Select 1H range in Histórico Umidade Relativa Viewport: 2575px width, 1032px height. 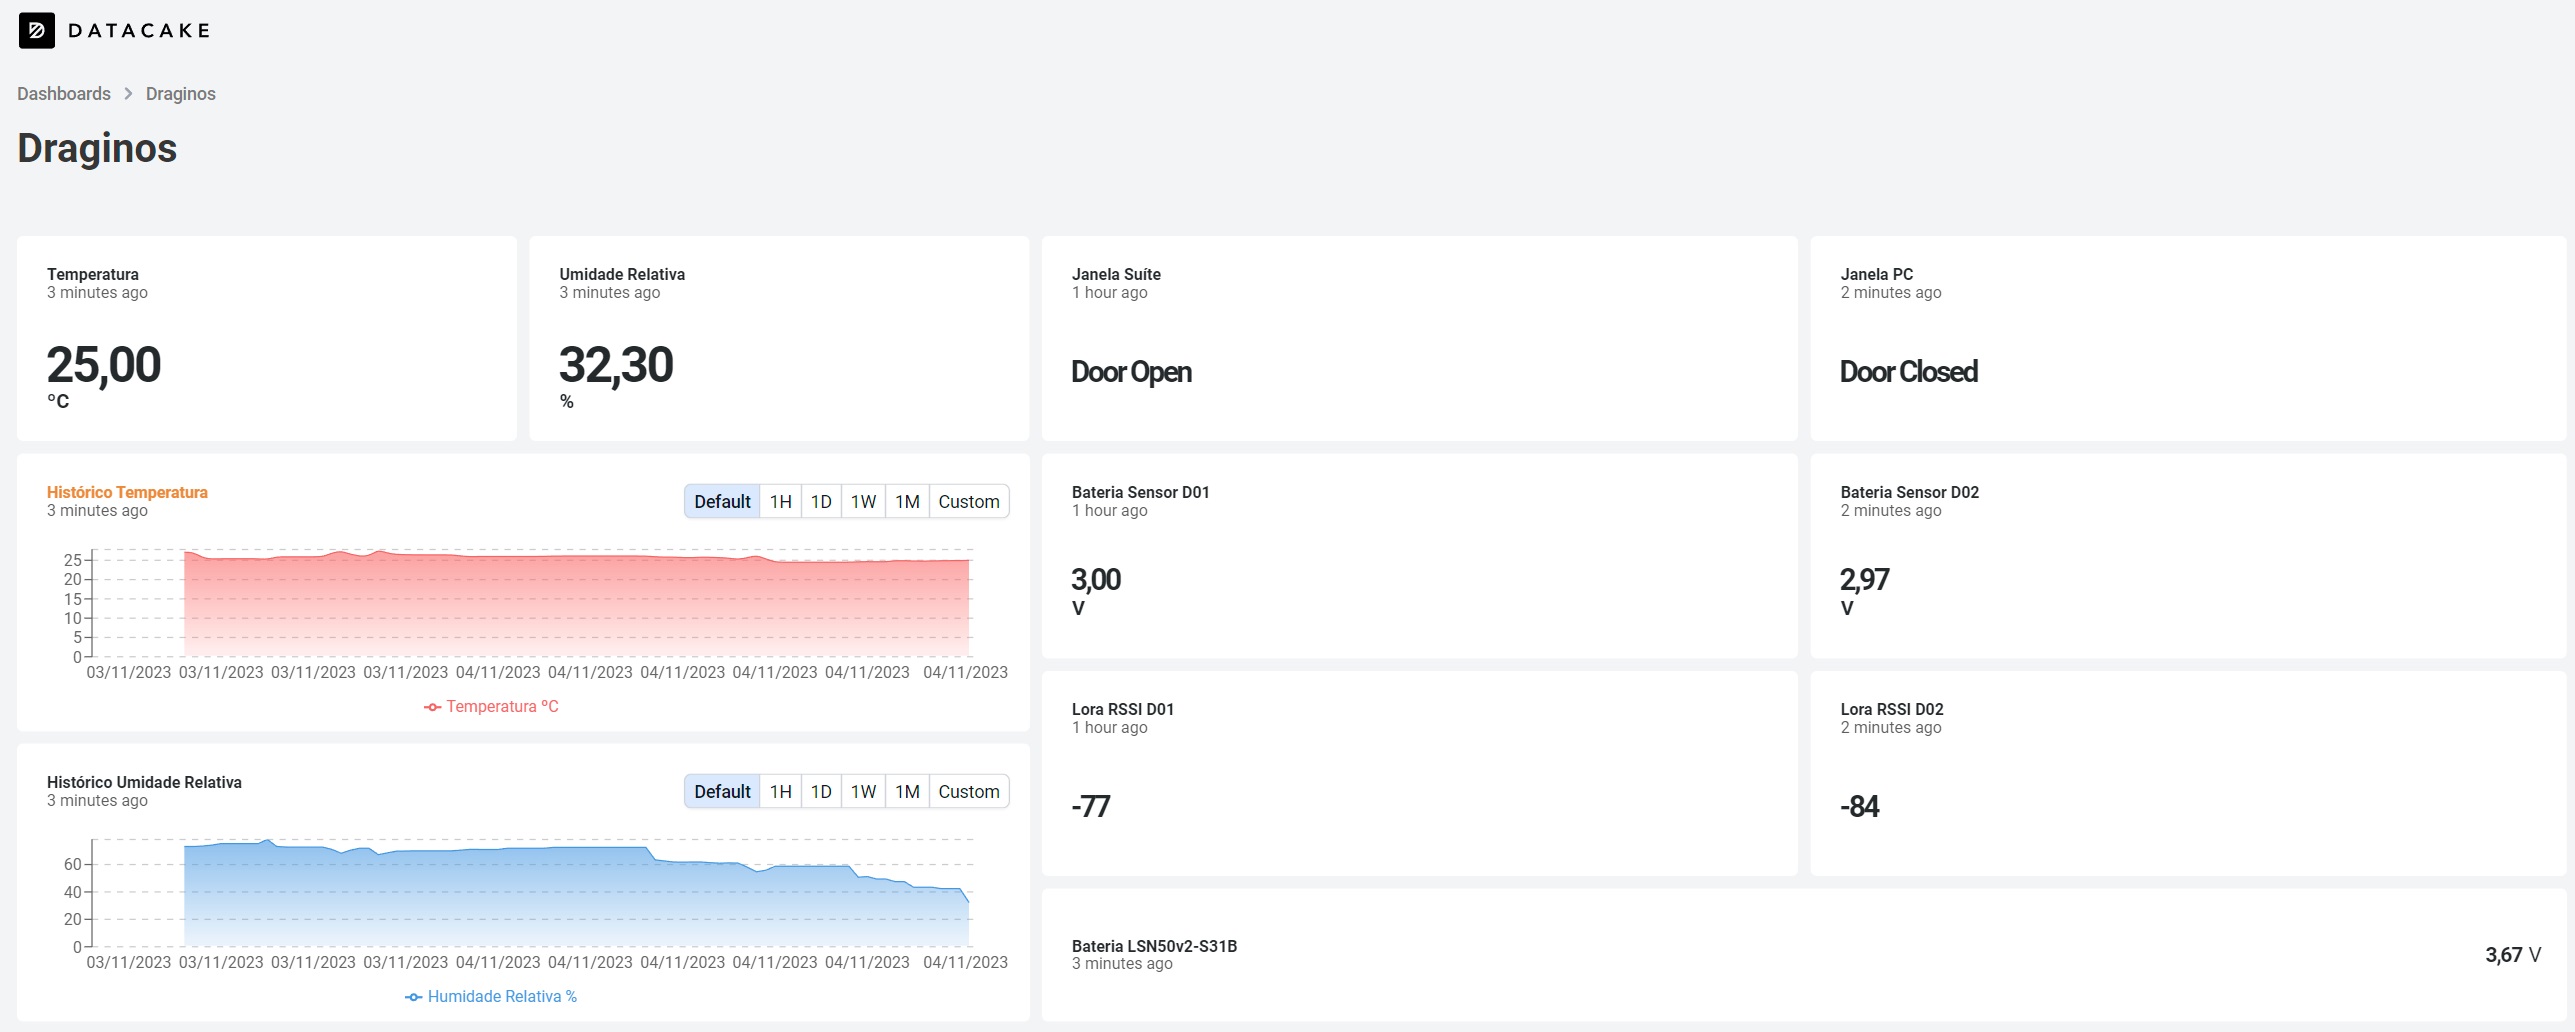click(781, 792)
